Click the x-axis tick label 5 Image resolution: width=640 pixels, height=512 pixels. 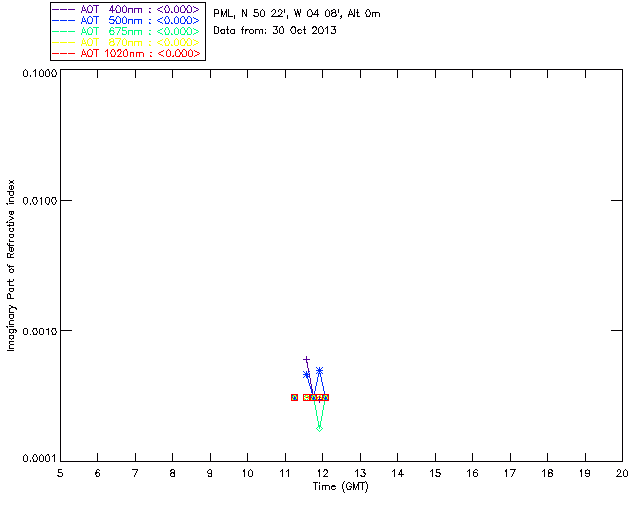tap(60, 473)
